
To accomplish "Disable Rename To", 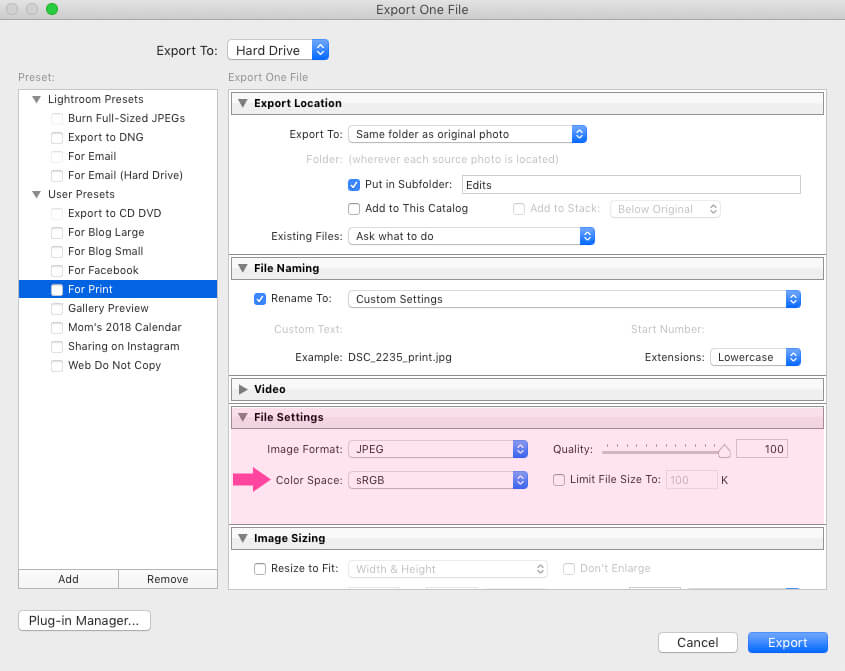I will click(259, 298).
